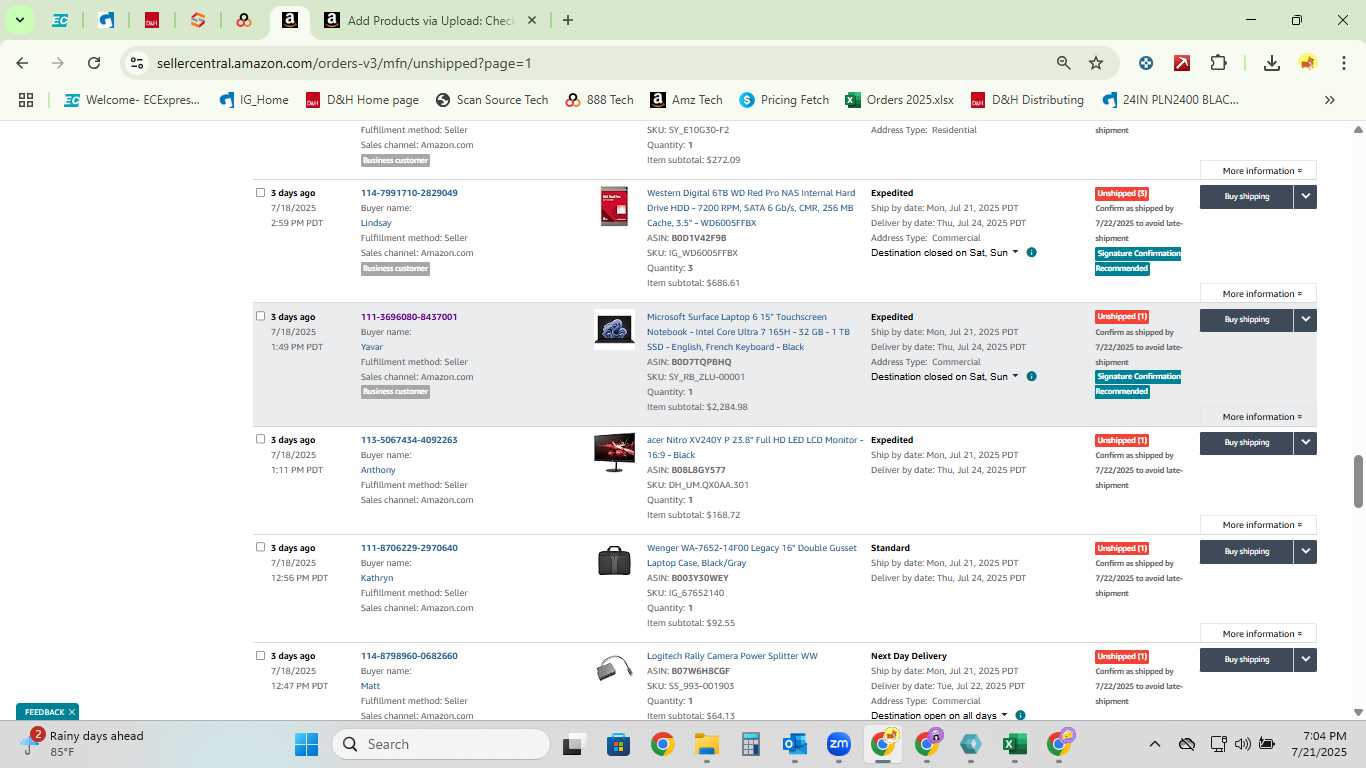The image size is (1366, 768).
Task: Open the D&H Home page bookmark
Action: point(362,100)
